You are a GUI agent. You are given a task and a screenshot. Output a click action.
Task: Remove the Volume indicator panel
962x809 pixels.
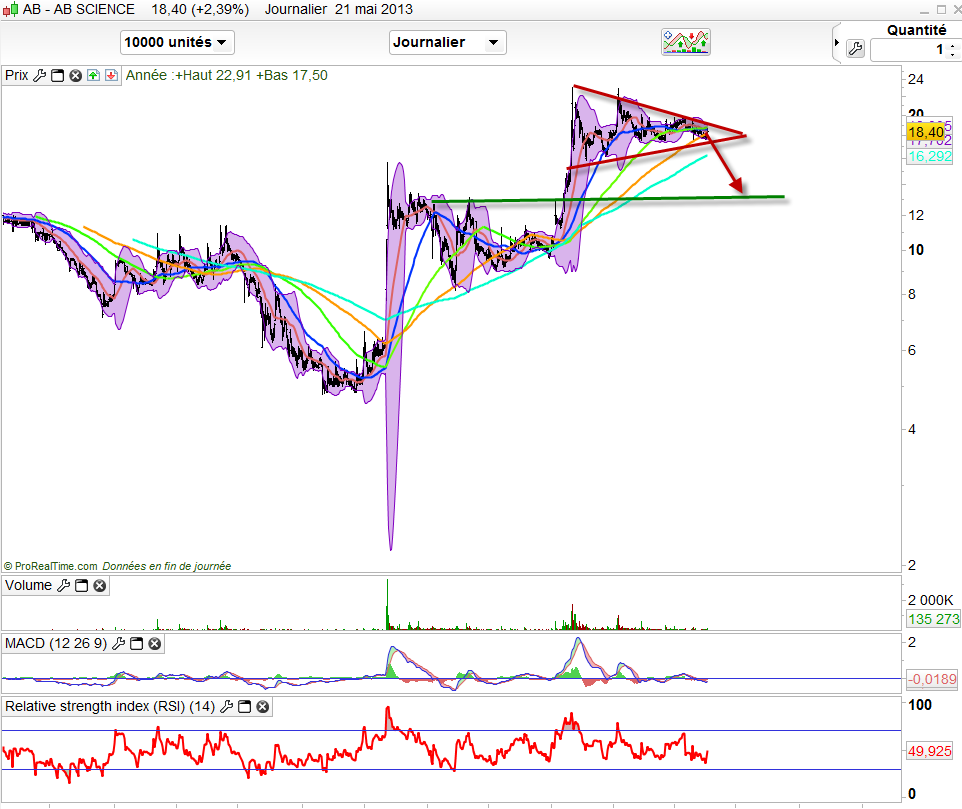click(x=99, y=586)
